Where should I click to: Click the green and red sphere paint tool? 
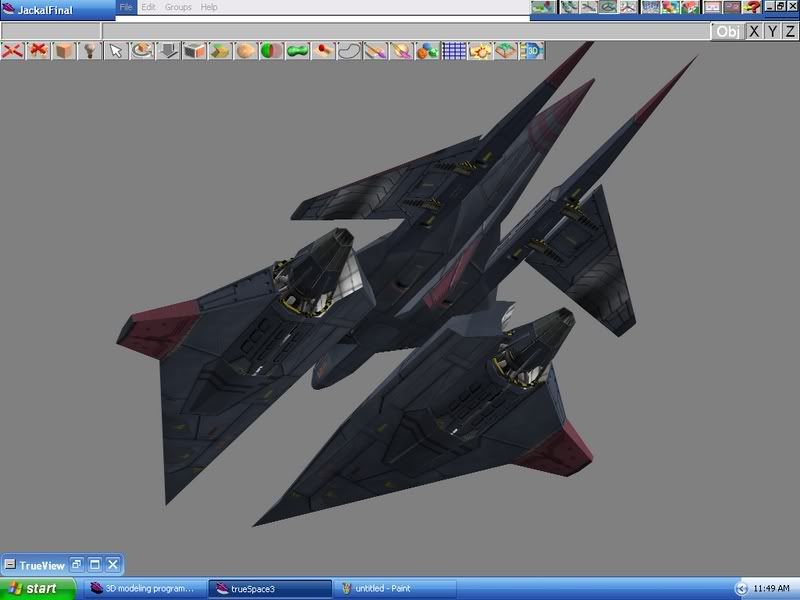click(272, 51)
